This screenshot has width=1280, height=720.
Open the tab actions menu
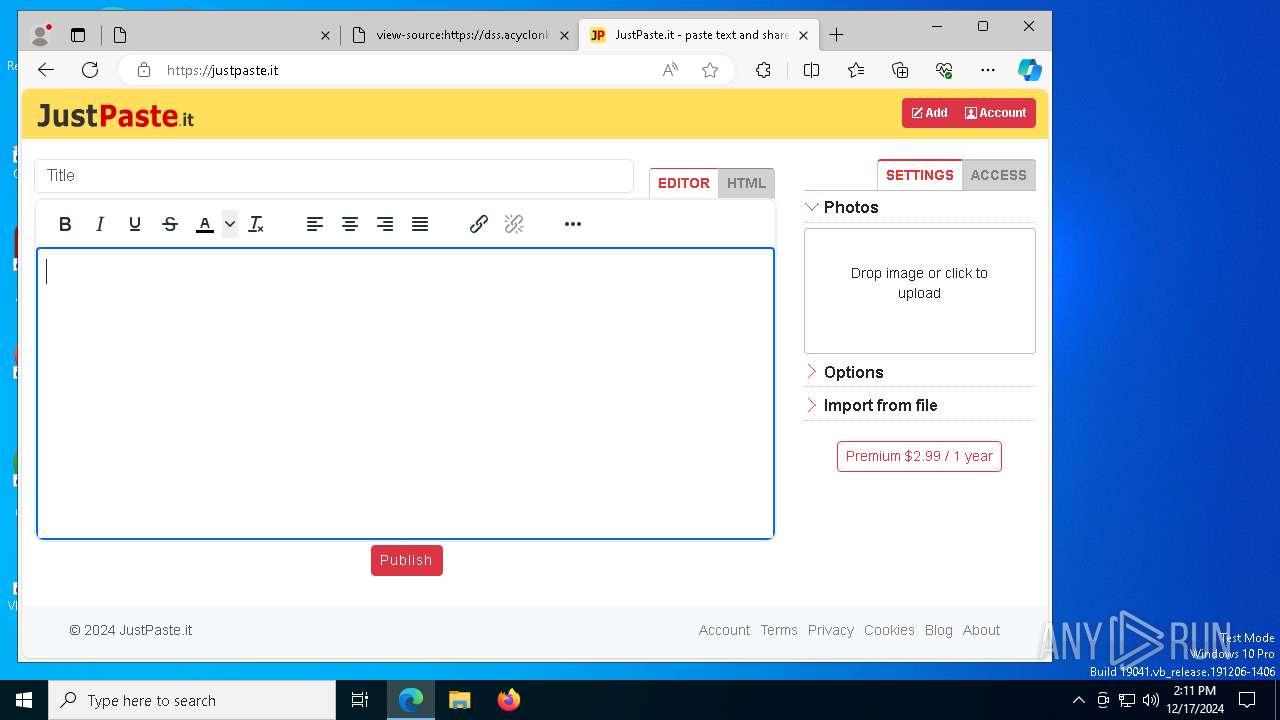[78, 35]
